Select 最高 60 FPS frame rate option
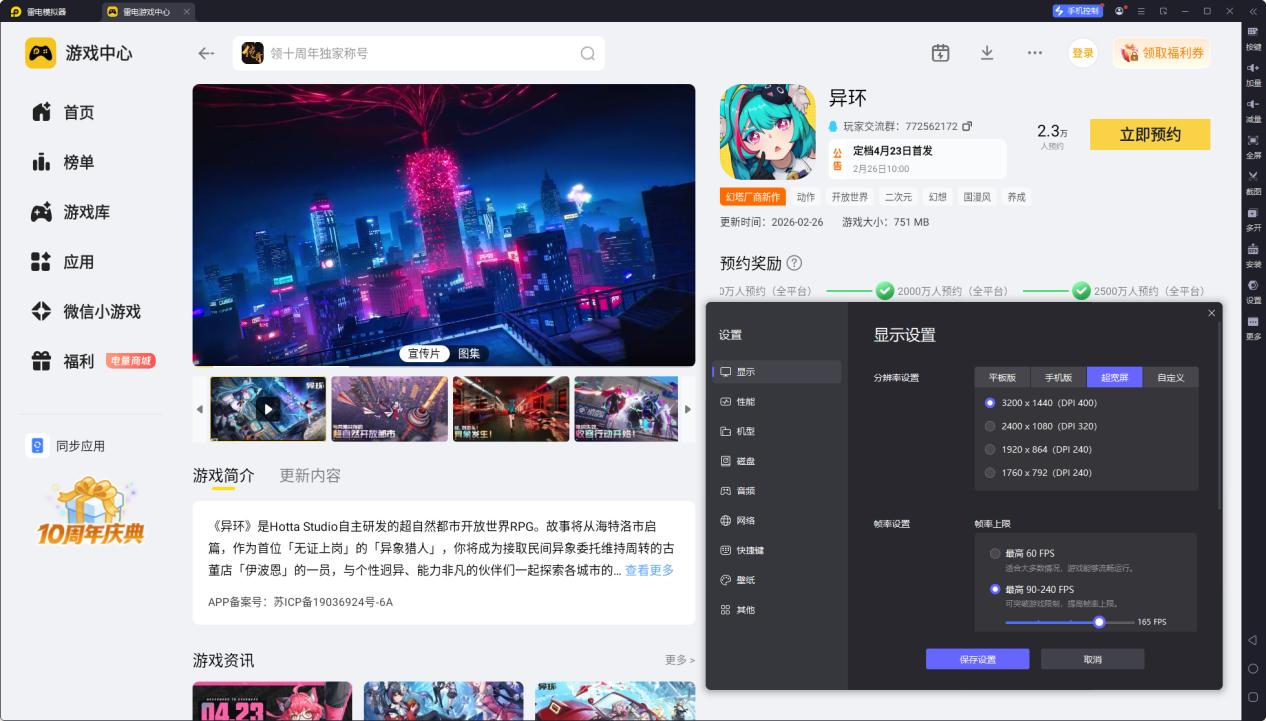The width and height of the screenshot is (1266, 721). [1022, 553]
